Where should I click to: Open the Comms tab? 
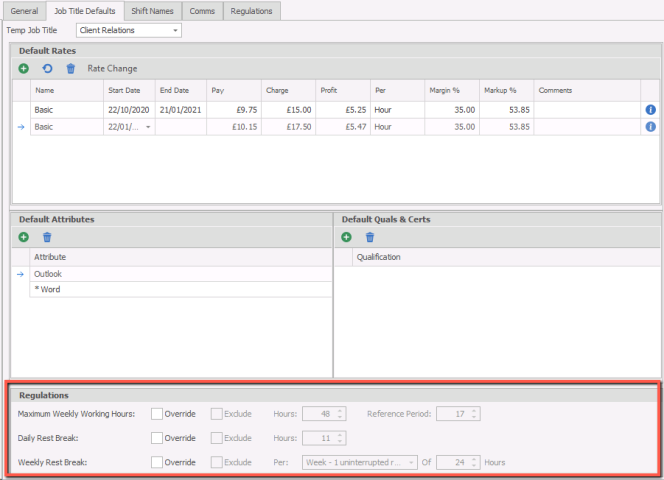coord(202,11)
